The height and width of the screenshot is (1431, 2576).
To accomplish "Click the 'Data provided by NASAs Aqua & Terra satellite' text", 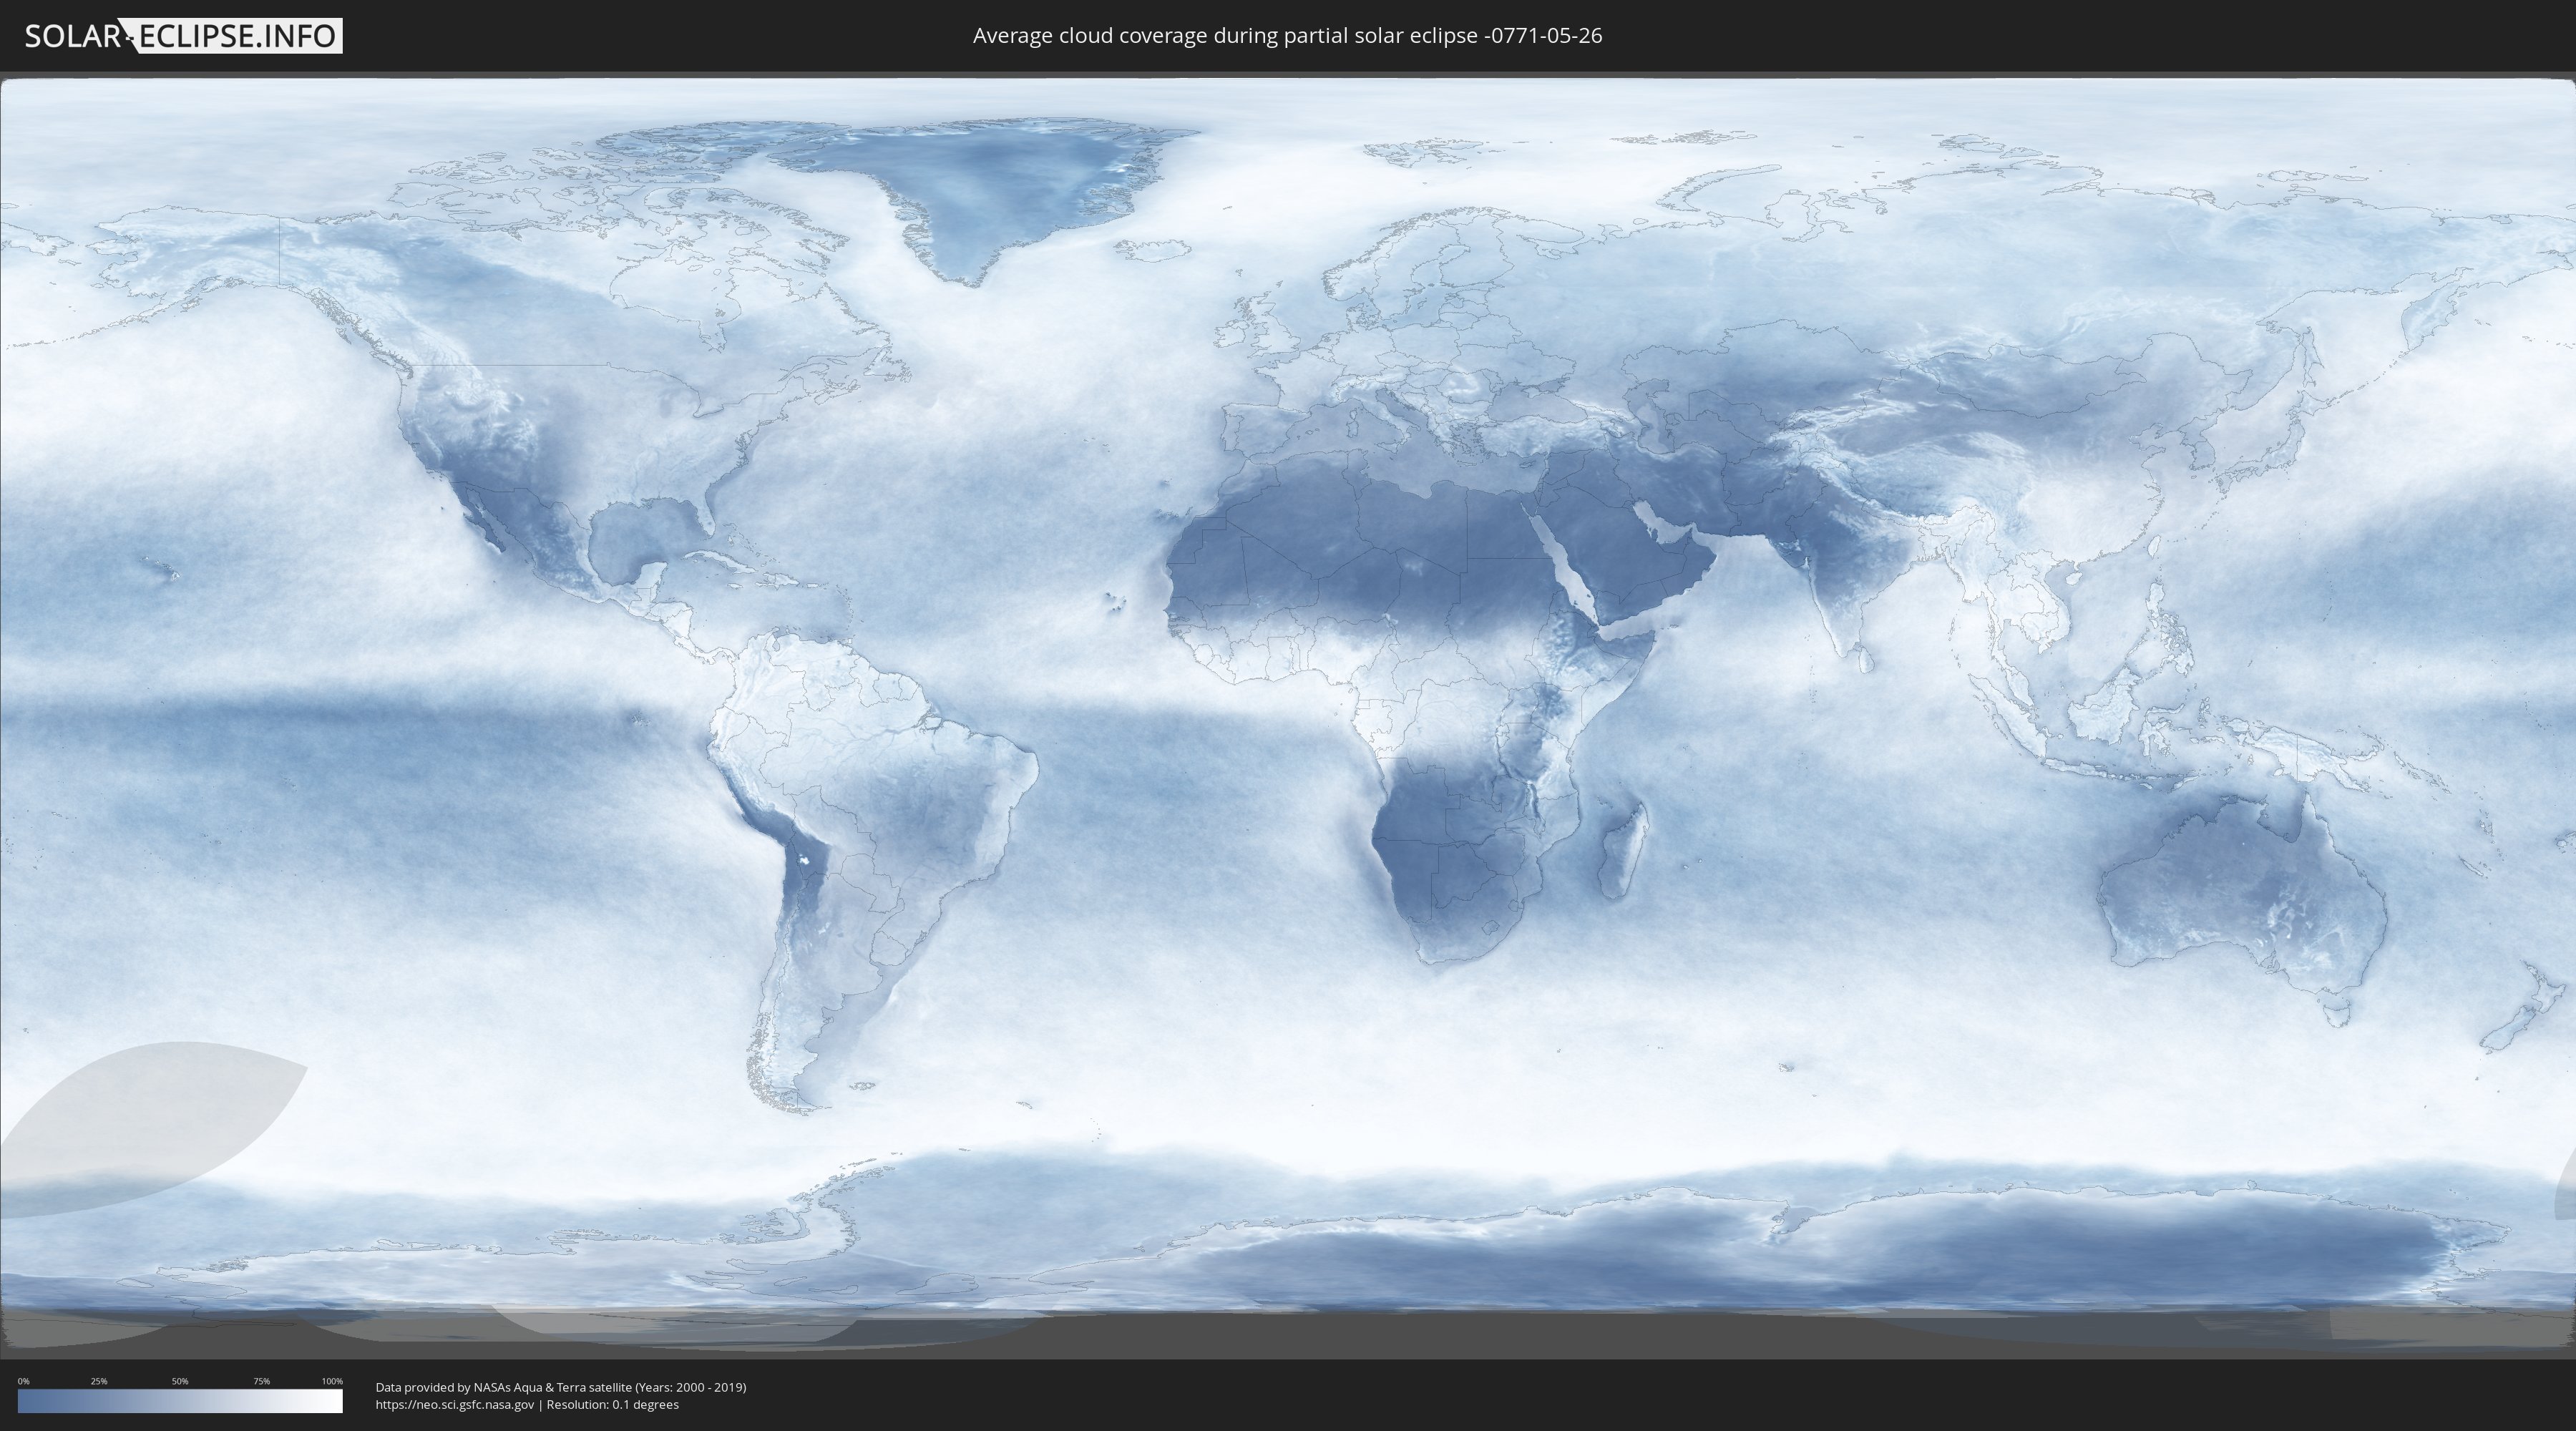I will [x=503, y=1387].
